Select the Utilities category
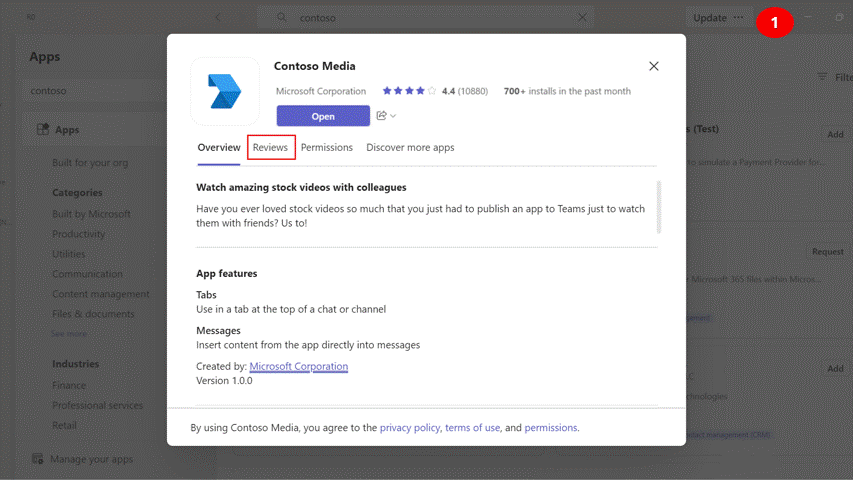The height and width of the screenshot is (480, 853). point(69,254)
